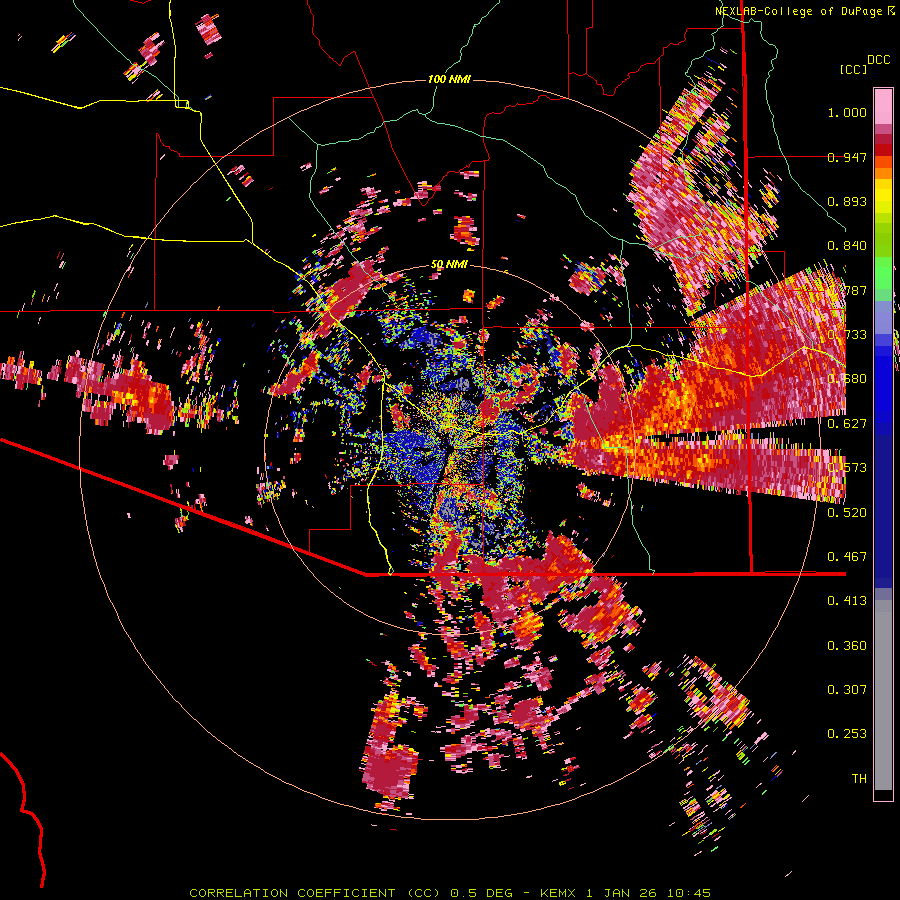Click the CORRELATION COEFFICIENT (CC) caption text
Viewport: 900px width, 900px height.
click(315, 893)
